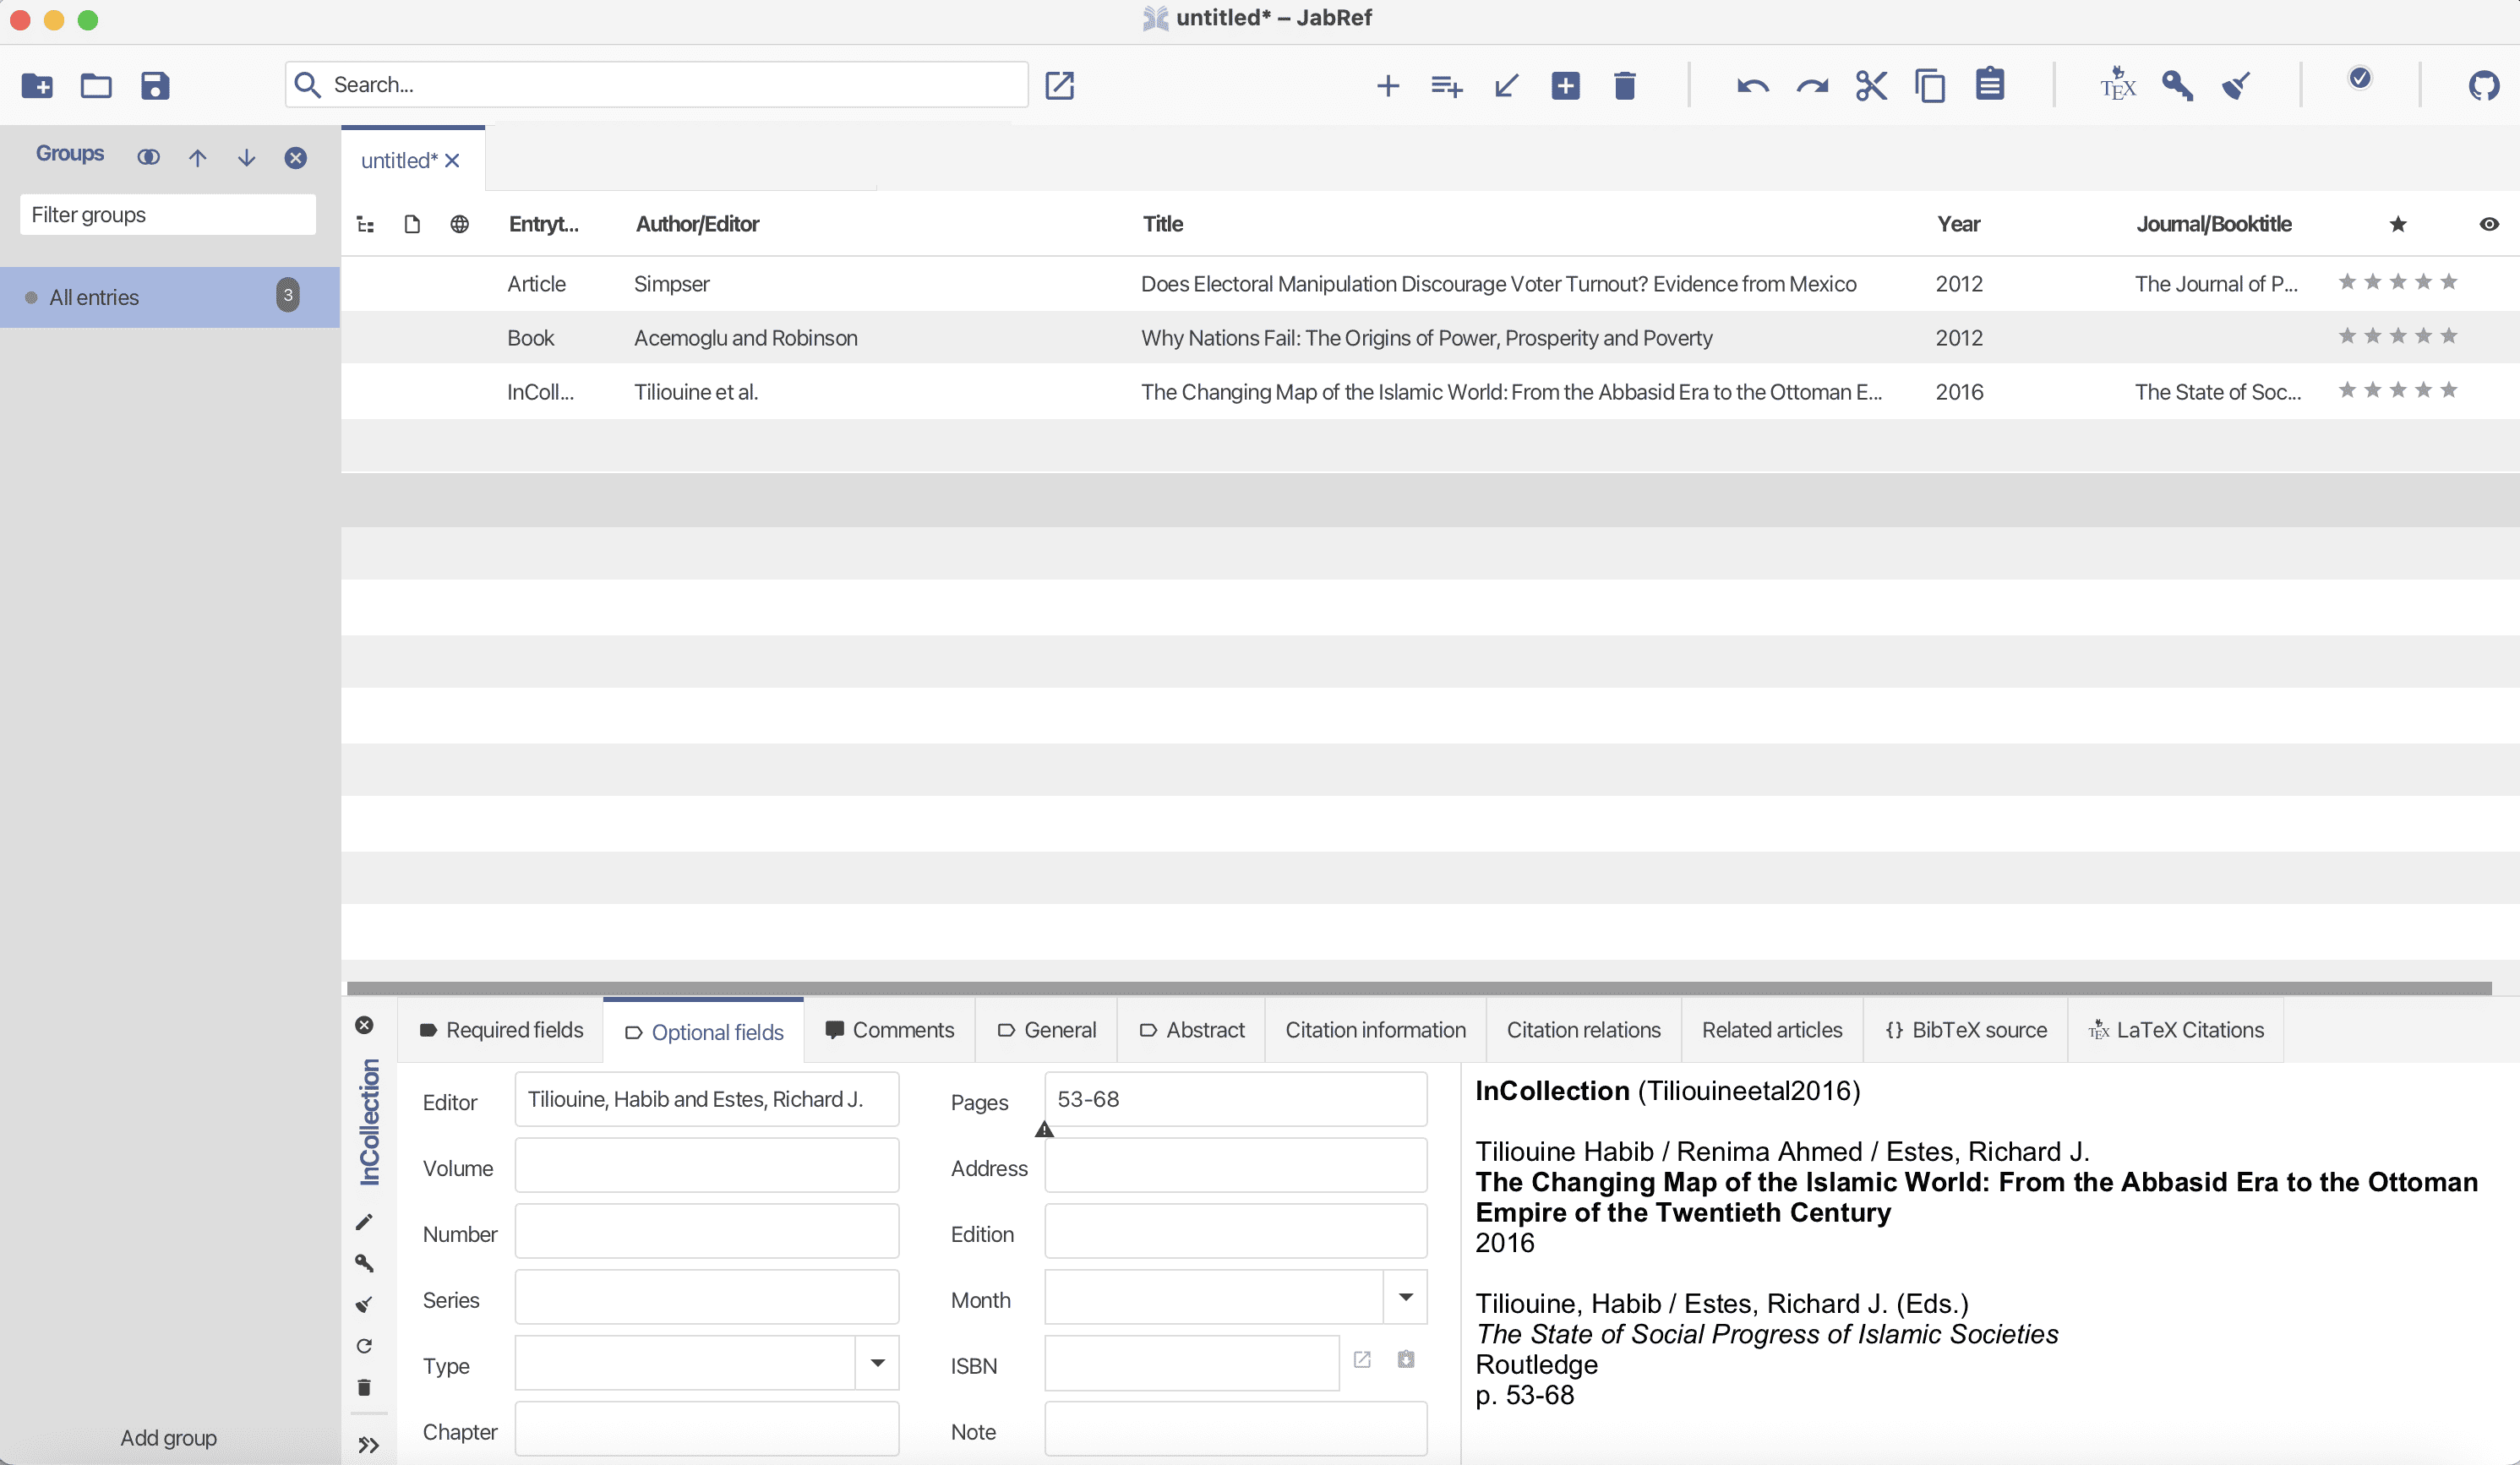2520x1465 pixels.
Task: Click the Add group button
Action: coord(168,1438)
